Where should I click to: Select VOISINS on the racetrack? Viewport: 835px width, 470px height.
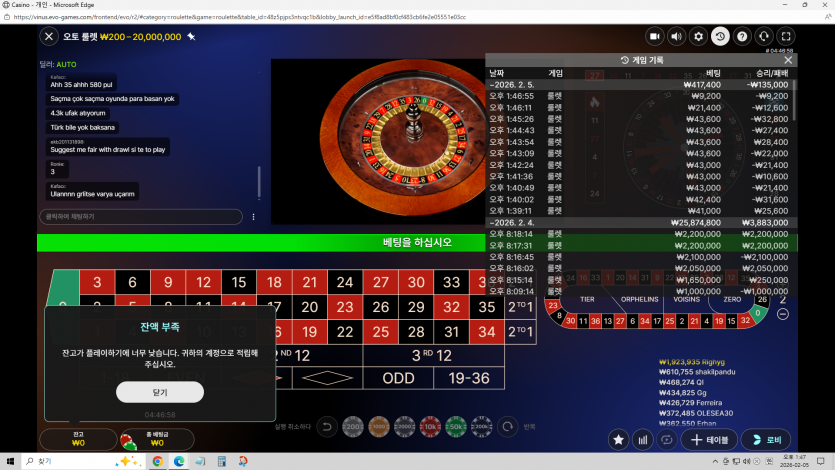tap(686, 300)
